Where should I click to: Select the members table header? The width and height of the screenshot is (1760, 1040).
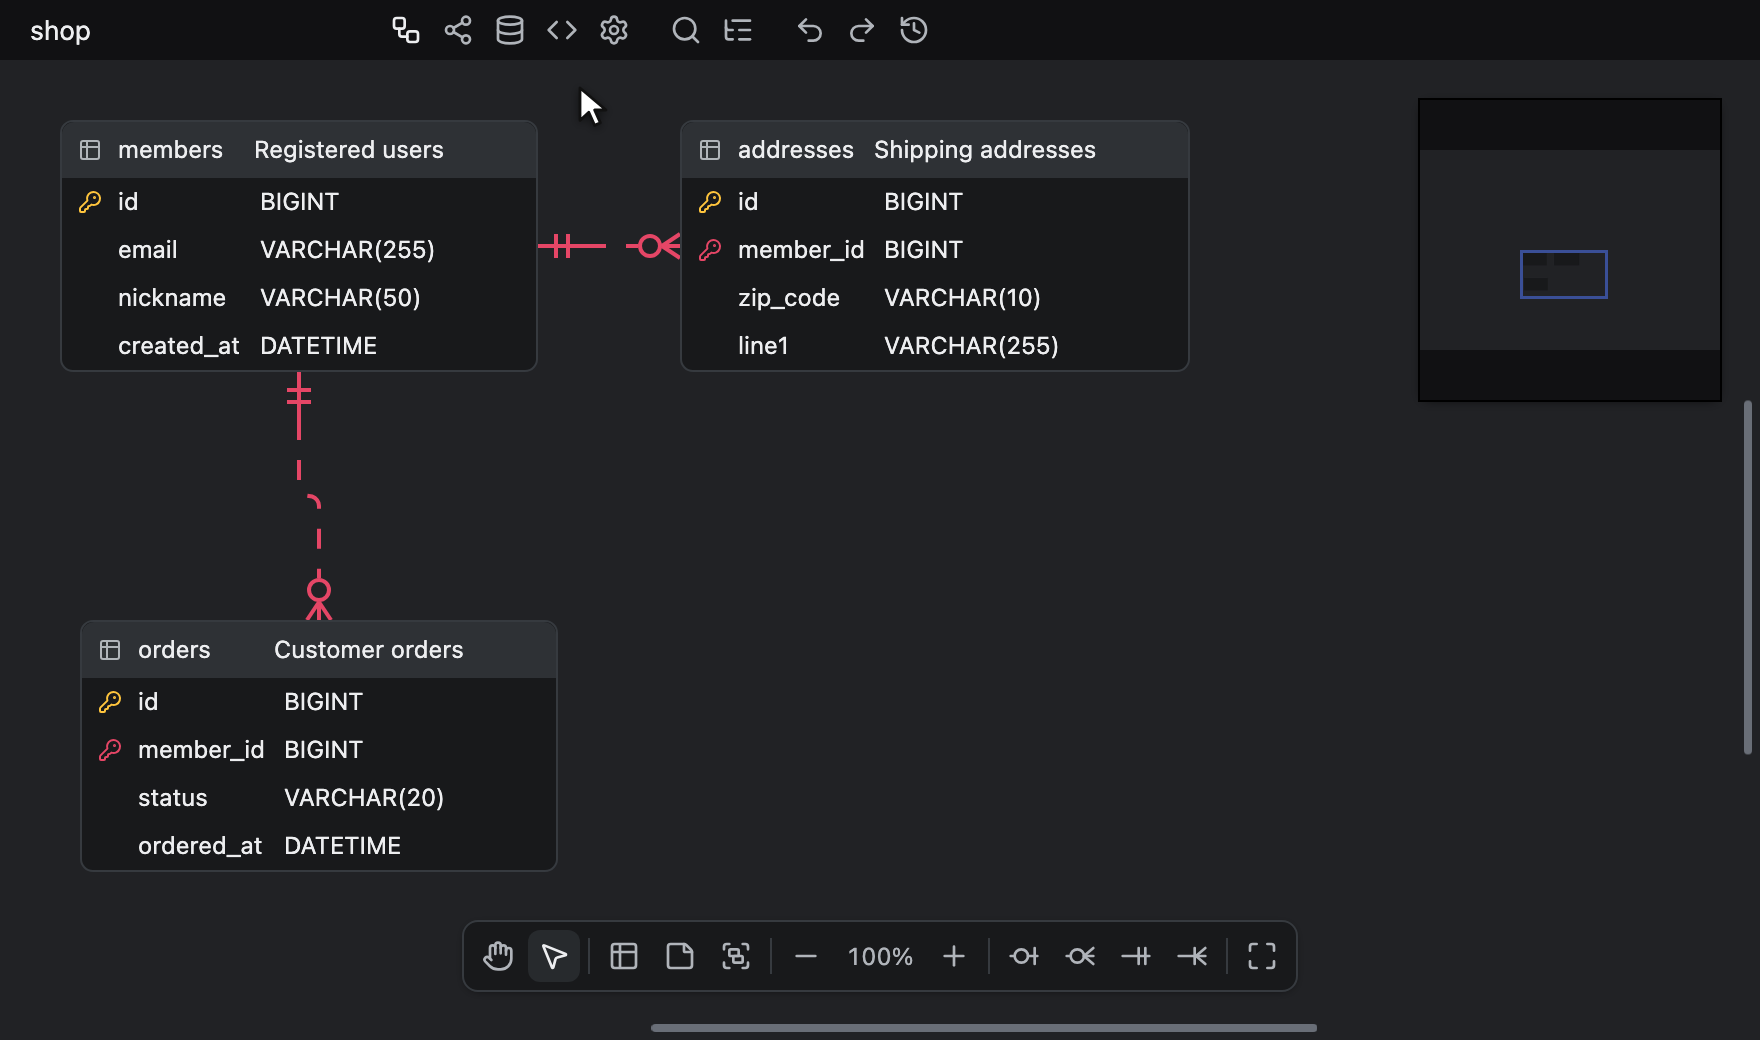(299, 150)
